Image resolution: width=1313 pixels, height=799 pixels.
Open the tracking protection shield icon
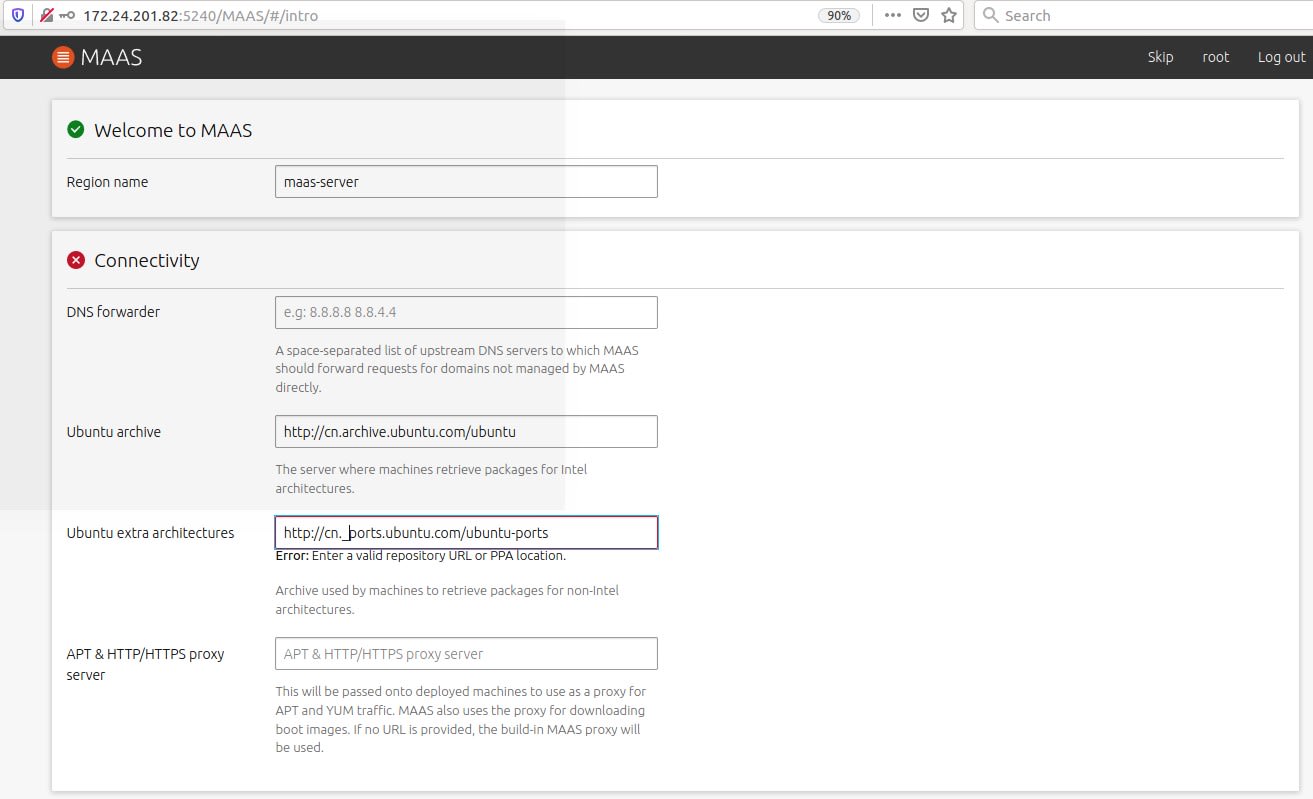pos(17,16)
